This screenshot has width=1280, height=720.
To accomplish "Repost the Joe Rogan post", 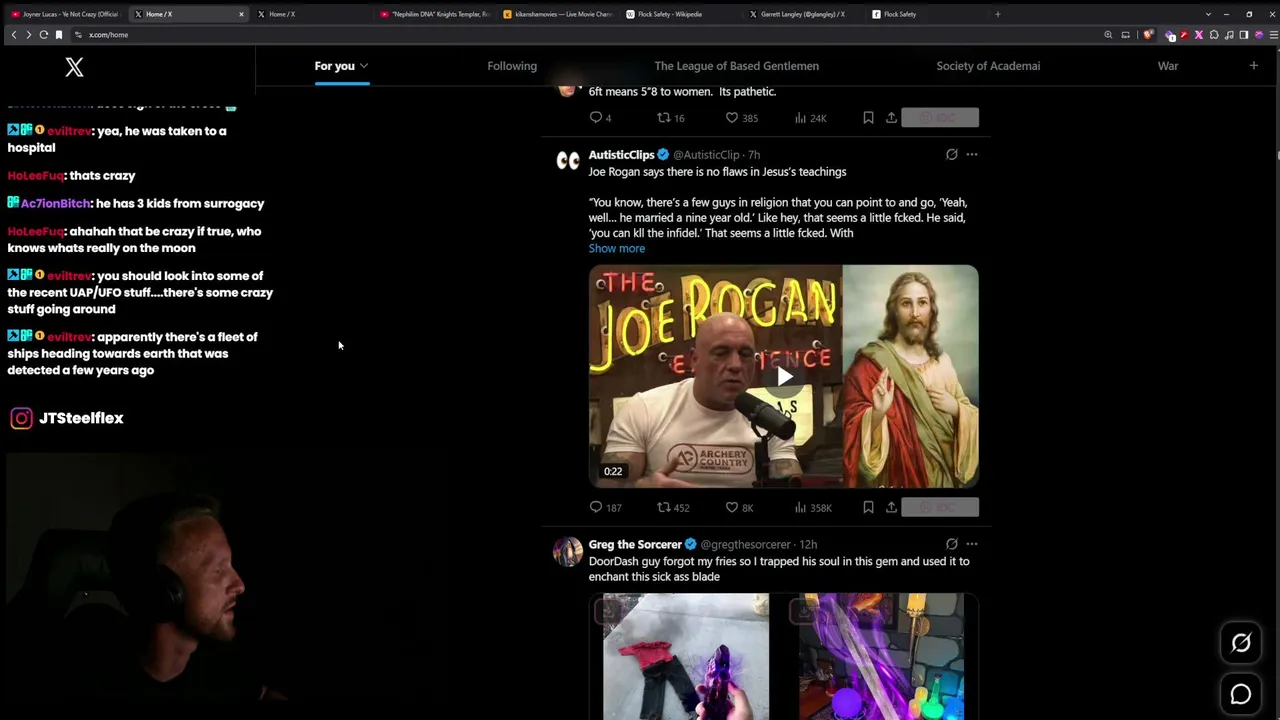I will 673,508.
